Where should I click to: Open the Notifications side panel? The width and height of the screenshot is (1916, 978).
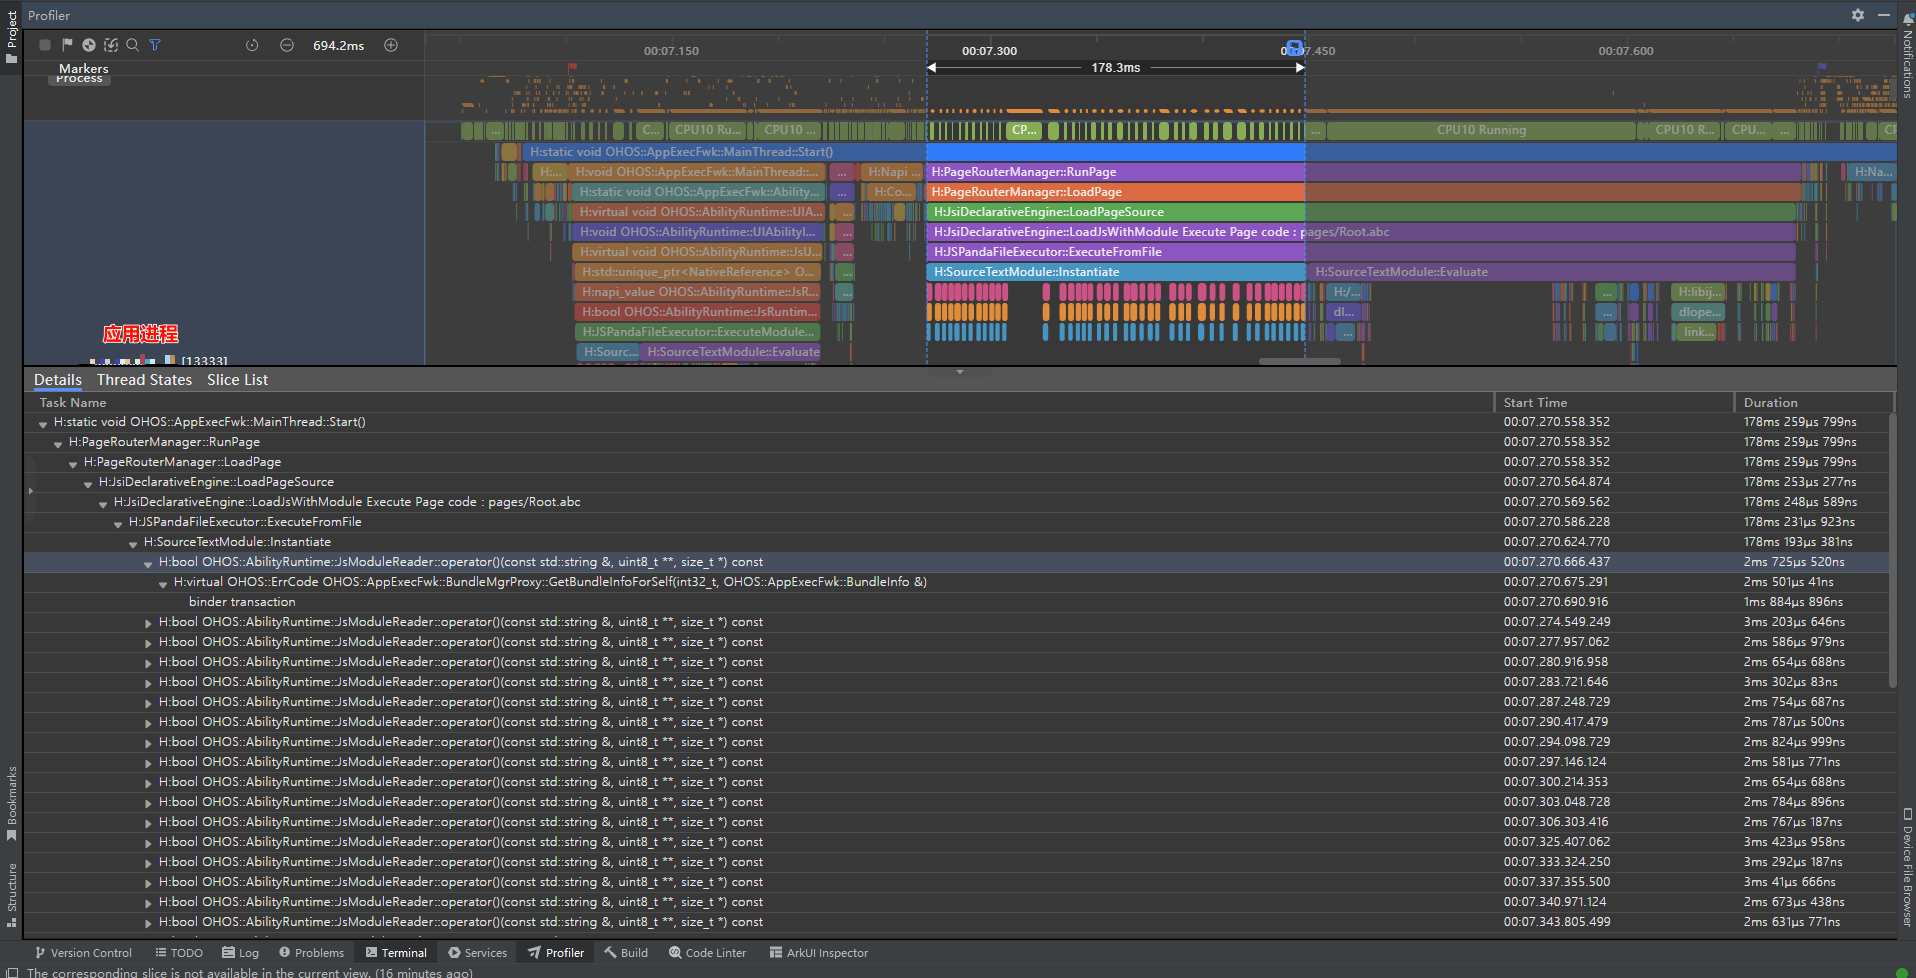pos(1907,55)
